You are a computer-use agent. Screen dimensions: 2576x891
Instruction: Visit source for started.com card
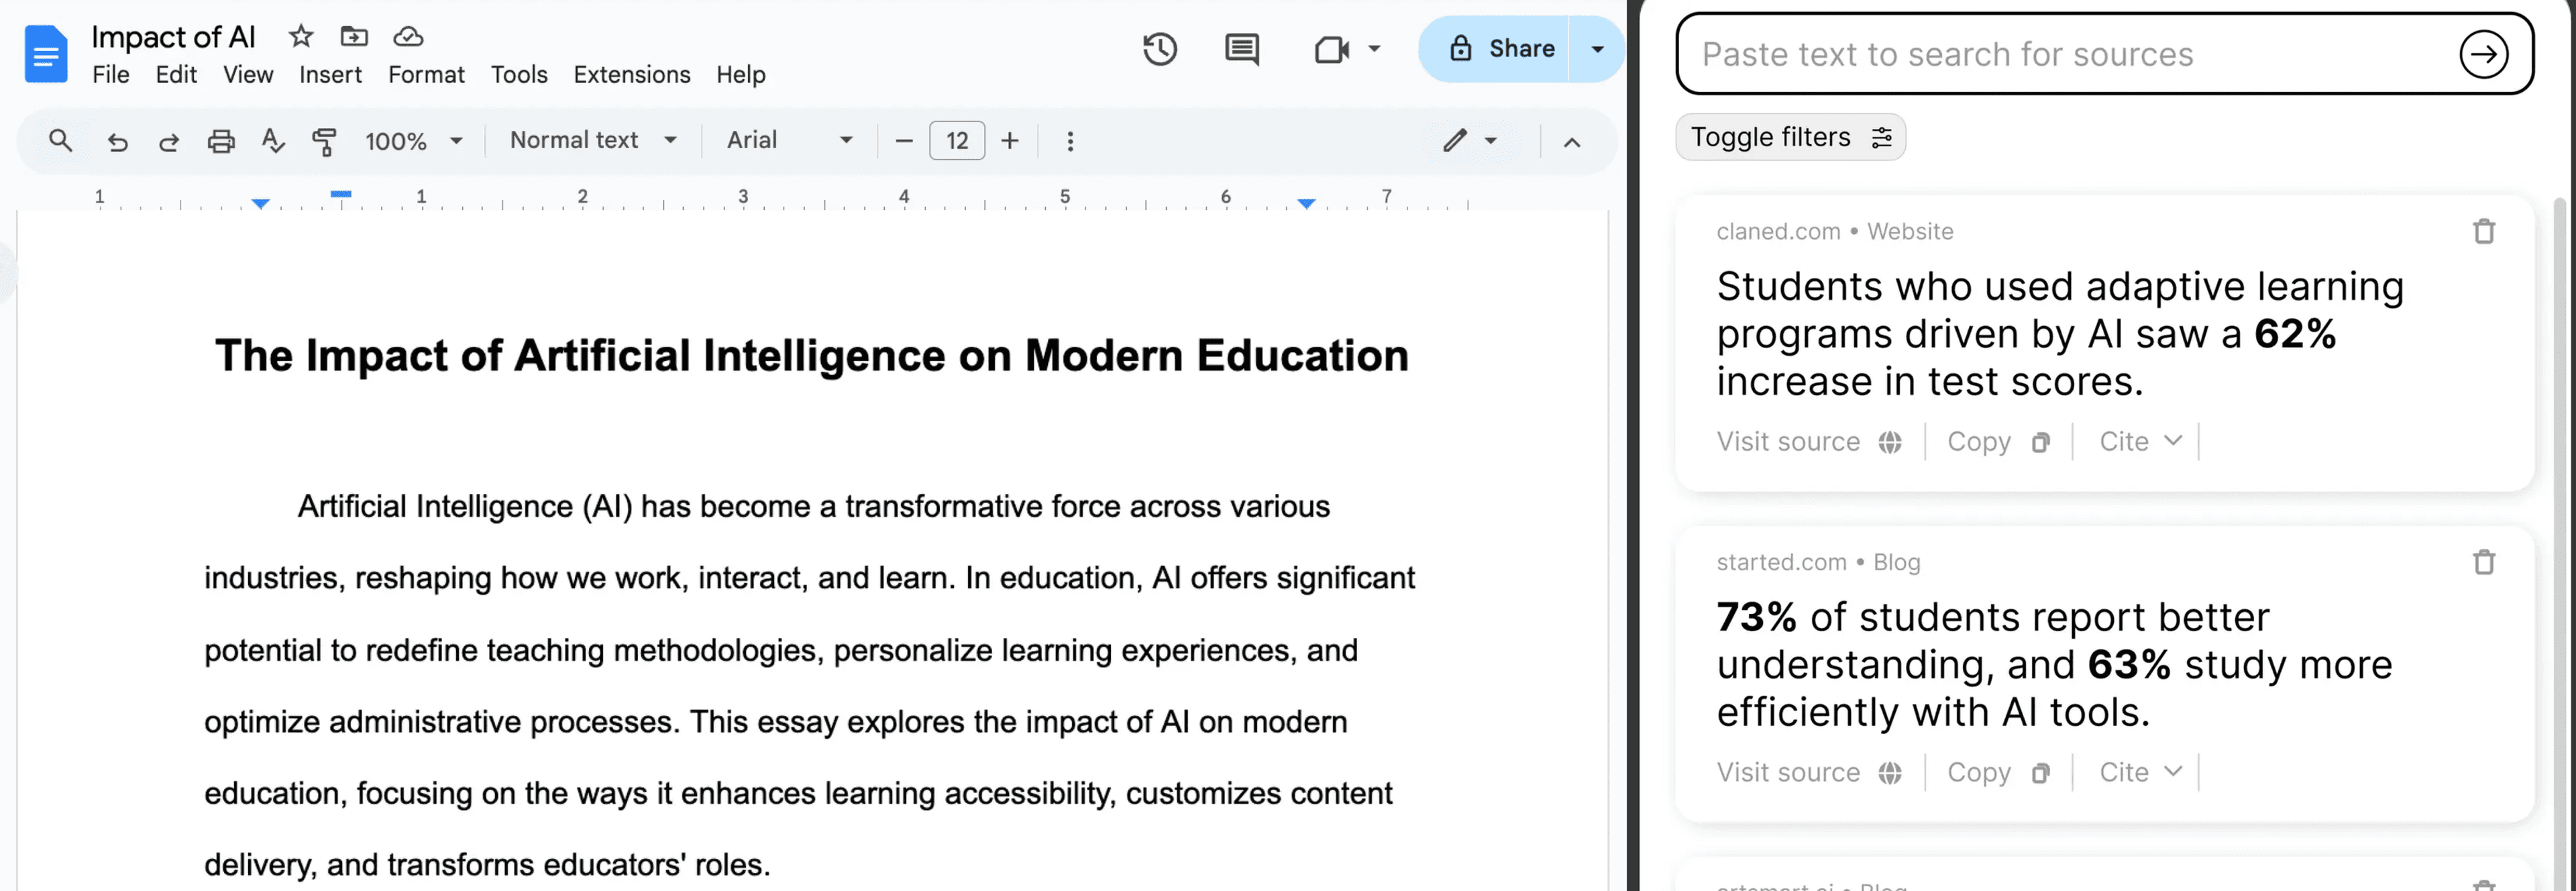(1809, 772)
